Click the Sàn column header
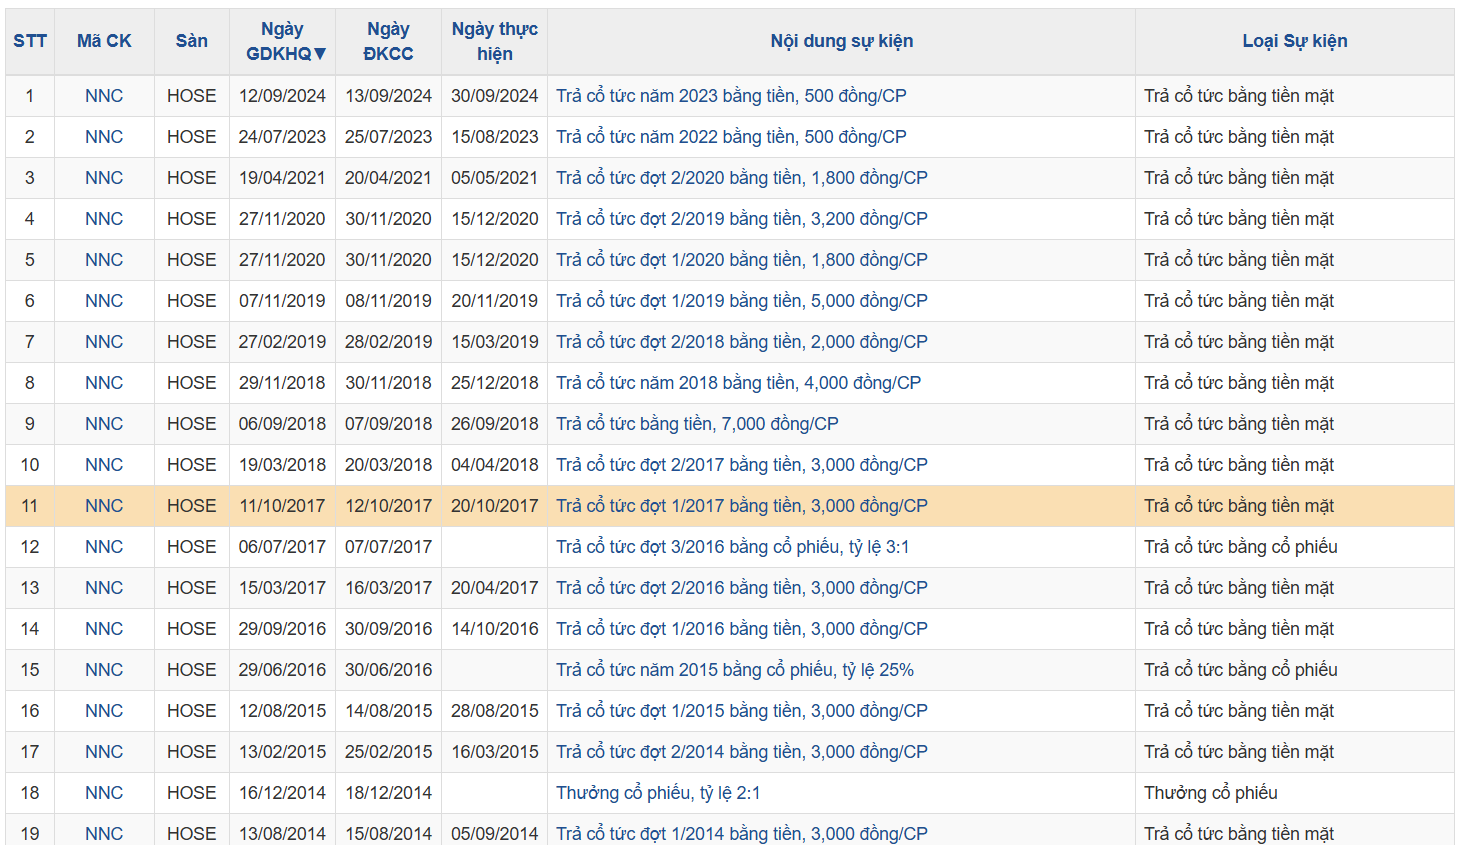Image resolution: width=1457 pixels, height=845 pixels. coord(191,41)
